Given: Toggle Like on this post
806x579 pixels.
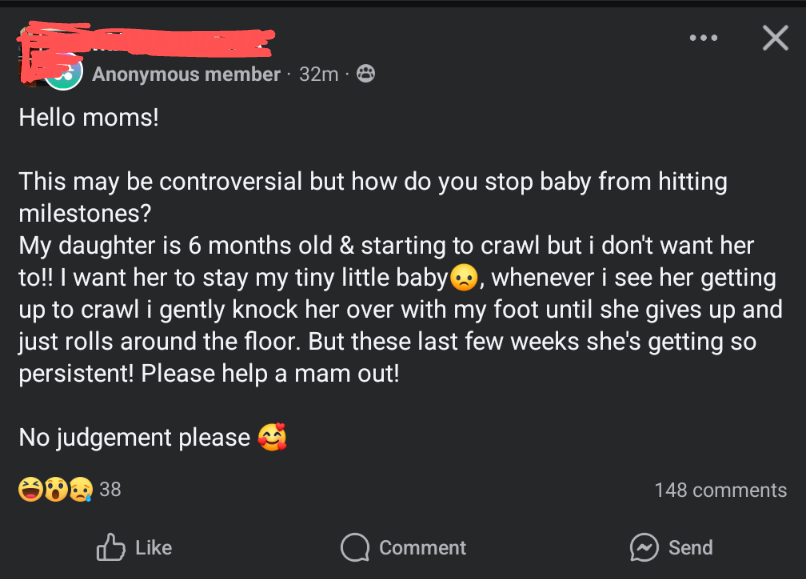Looking at the screenshot, I should point(135,547).
